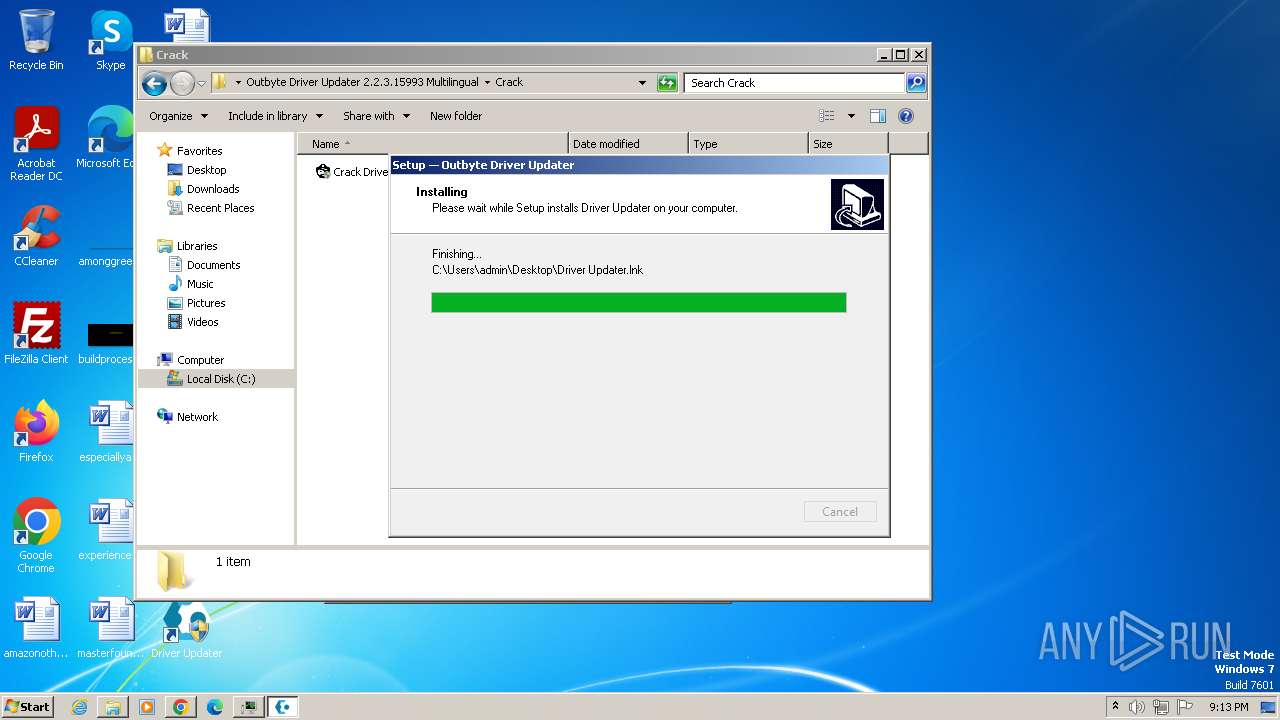The width and height of the screenshot is (1280, 720).
Task: Sort by the Type column header
Action: coord(748,144)
